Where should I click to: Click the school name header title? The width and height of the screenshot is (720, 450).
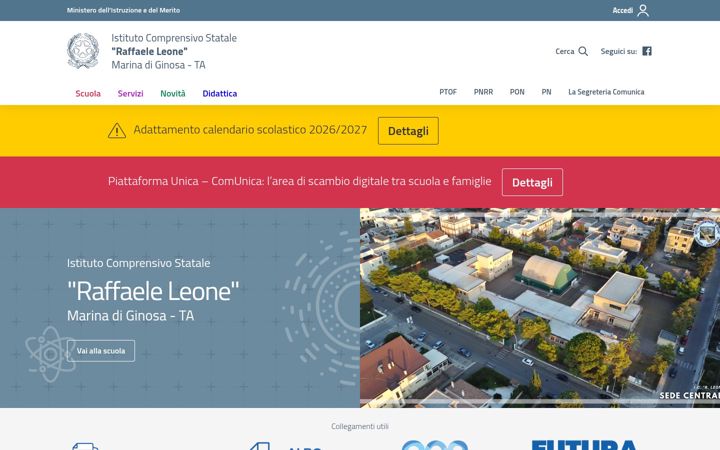(x=174, y=51)
